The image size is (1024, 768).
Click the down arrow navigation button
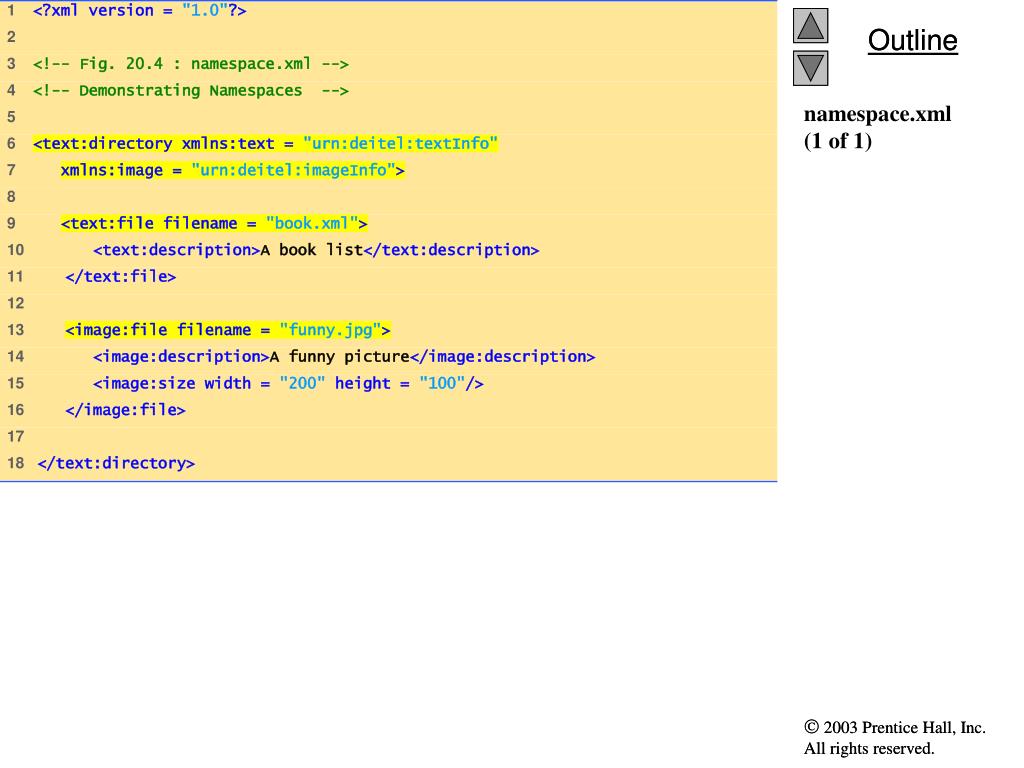[810, 69]
